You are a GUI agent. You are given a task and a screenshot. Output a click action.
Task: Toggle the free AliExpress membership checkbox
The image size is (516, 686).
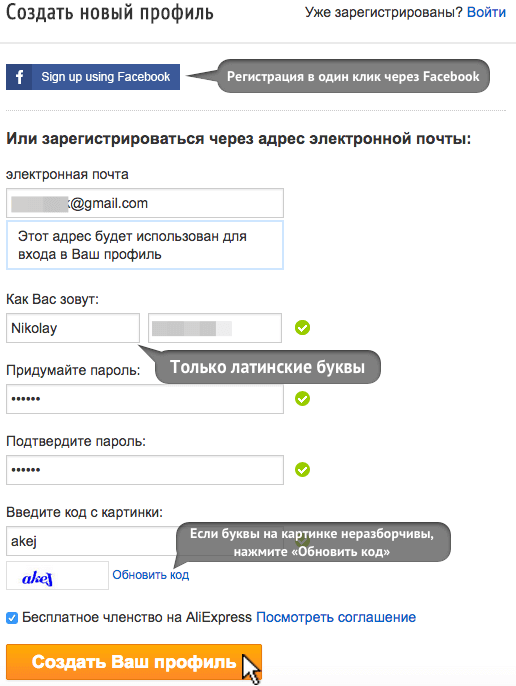pos(12,618)
